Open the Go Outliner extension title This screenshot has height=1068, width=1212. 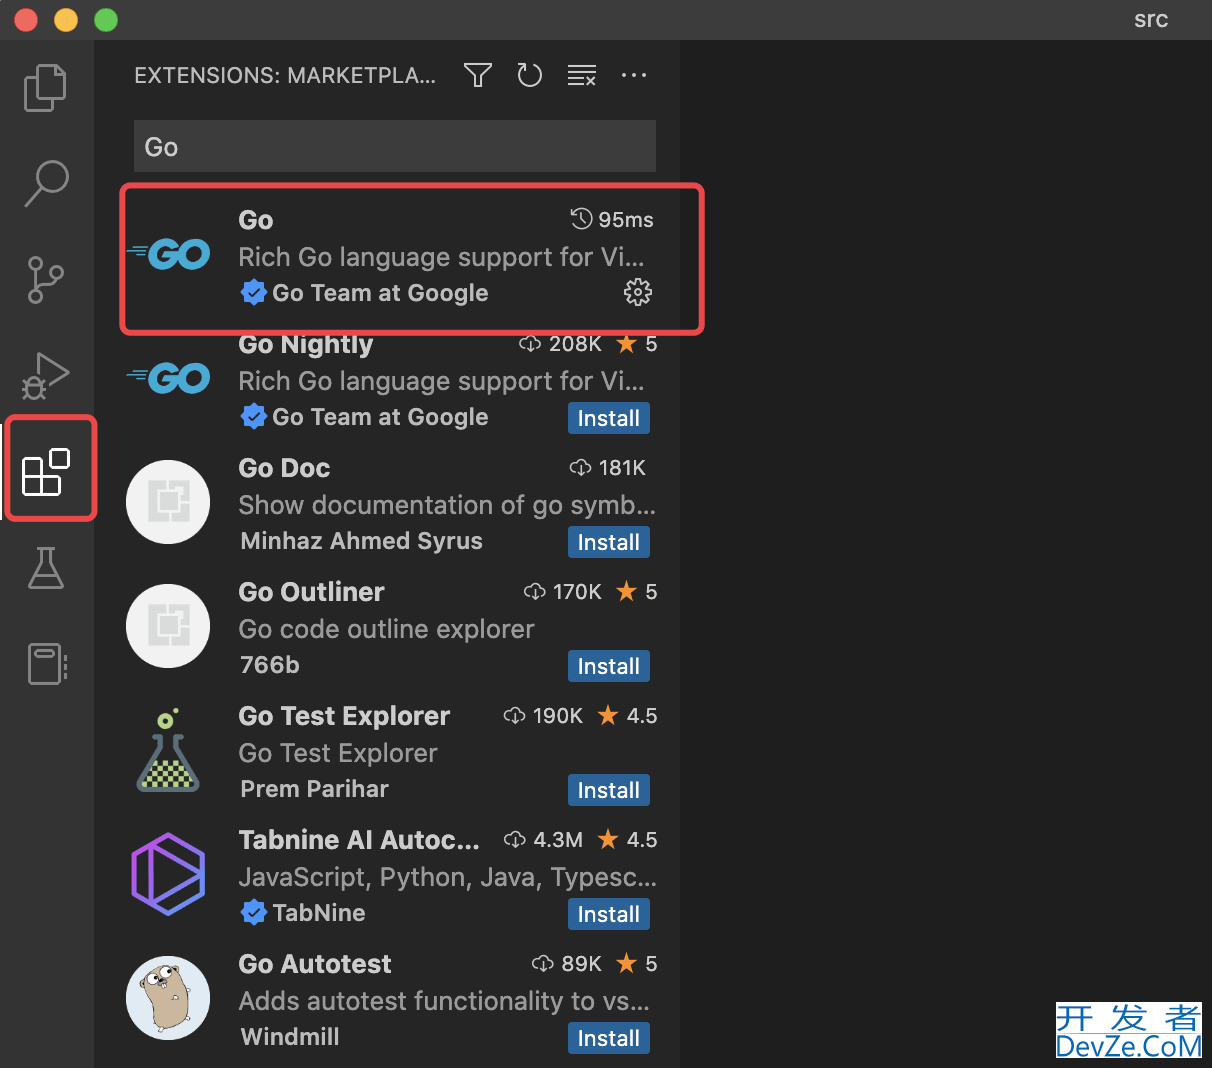coord(311,592)
